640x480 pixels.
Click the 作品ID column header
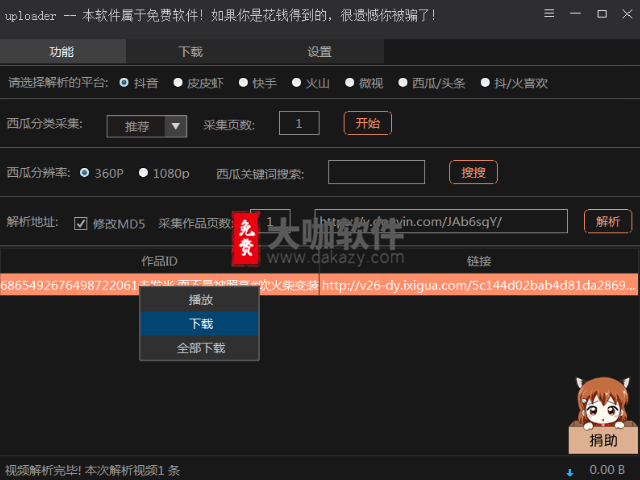click(159, 261)
